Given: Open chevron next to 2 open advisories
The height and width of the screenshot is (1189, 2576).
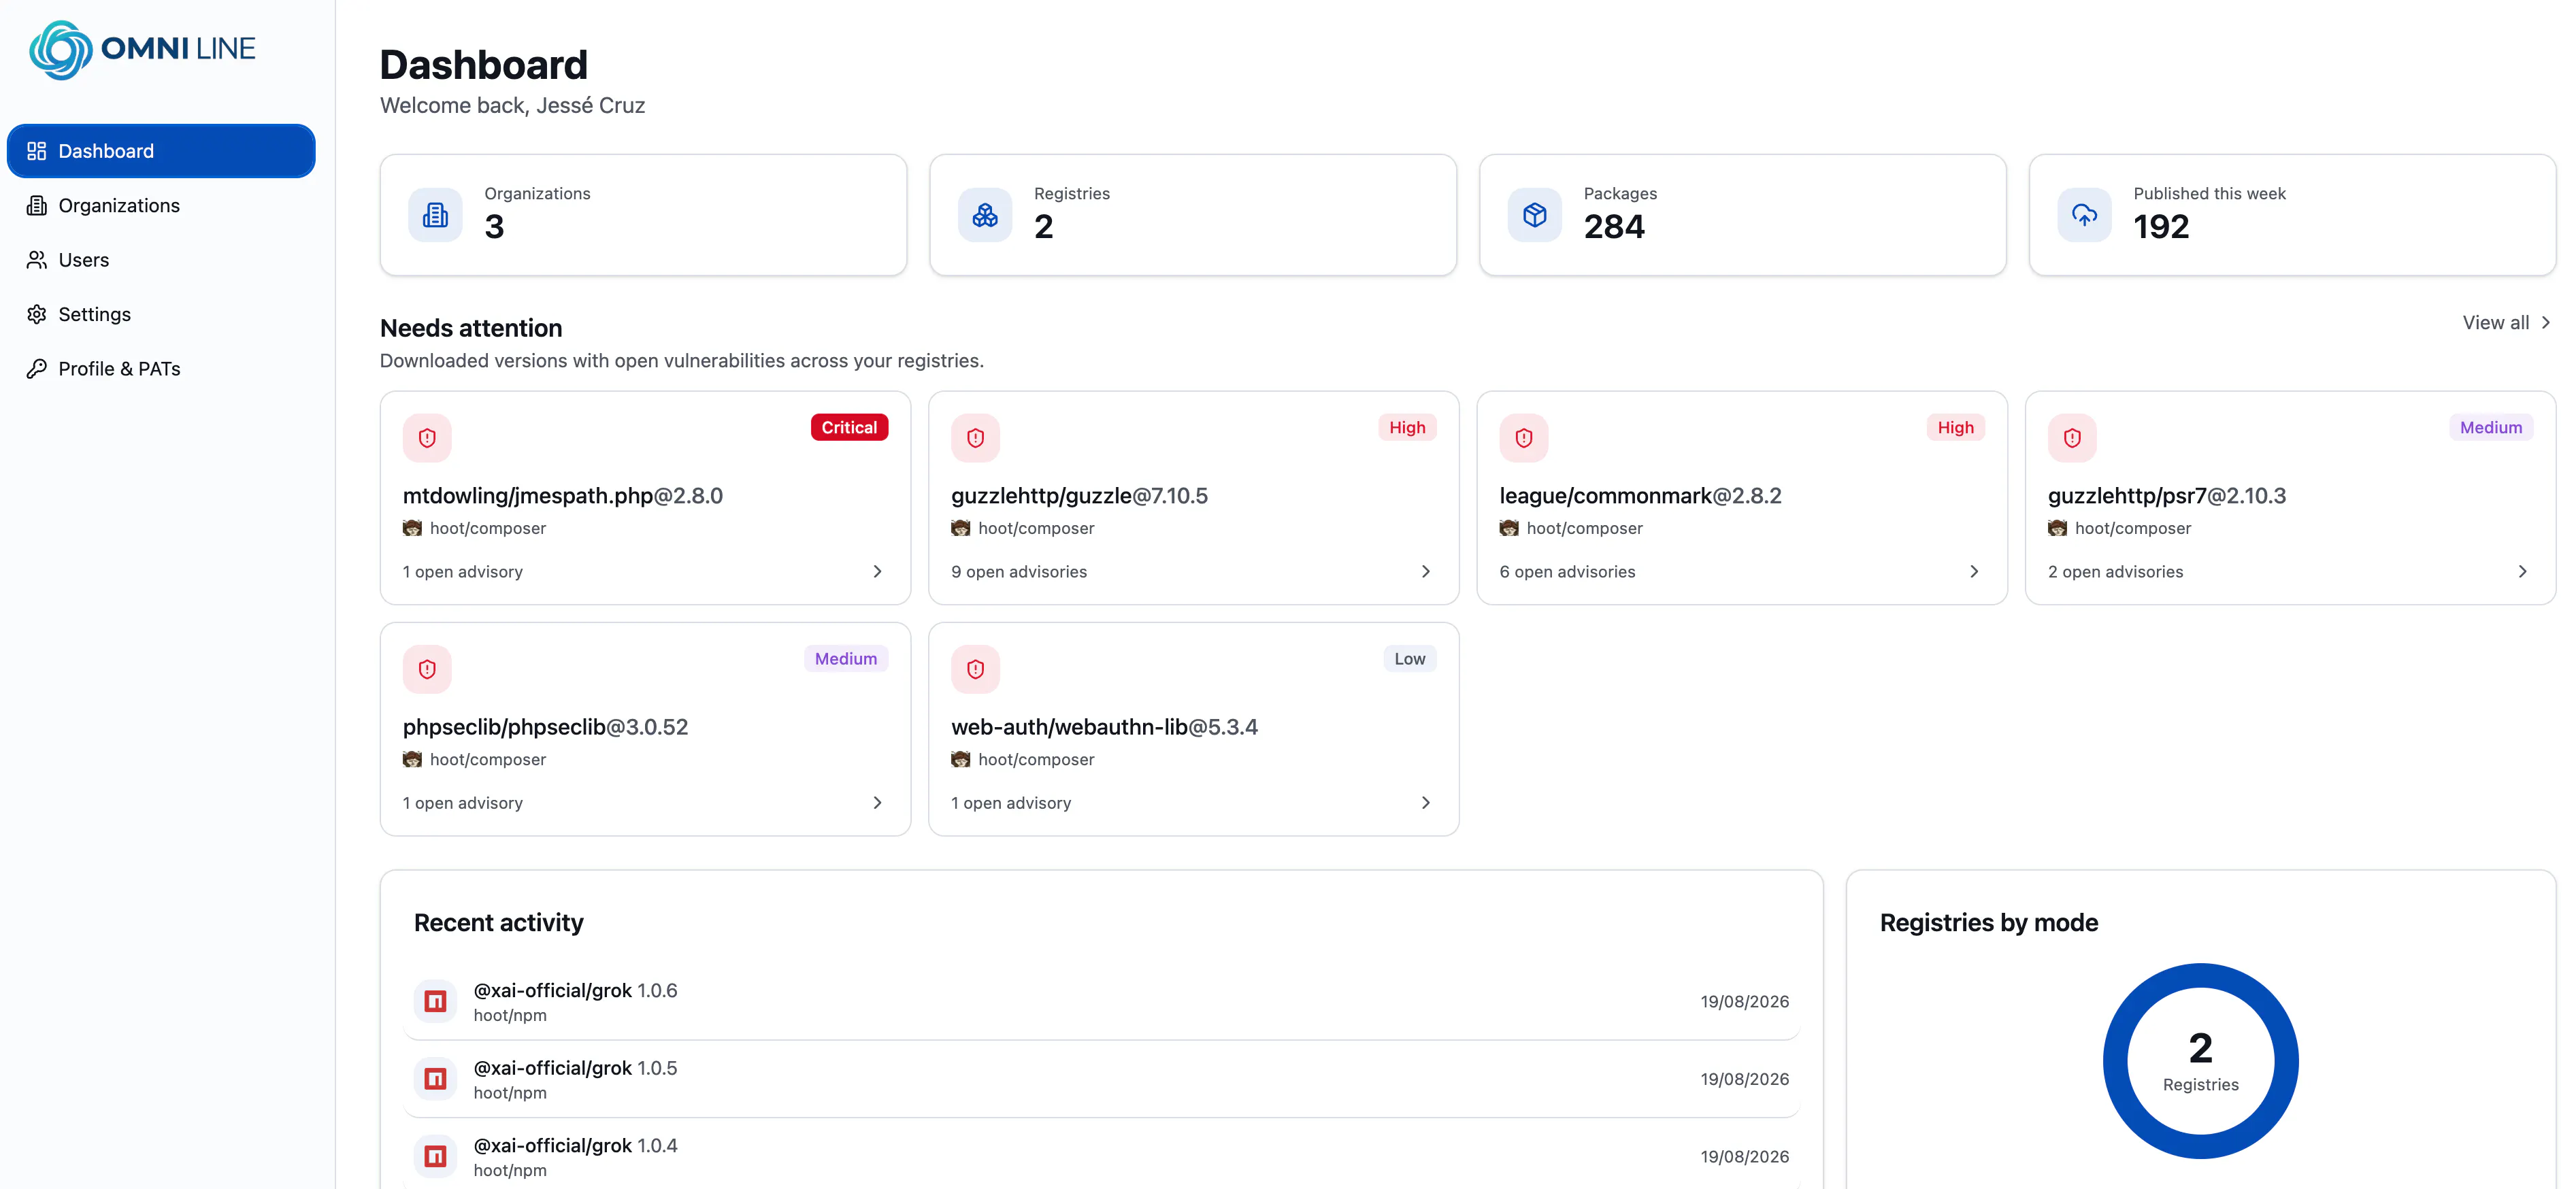Looking at the screenshot, I should click(x=2522, y=572).
